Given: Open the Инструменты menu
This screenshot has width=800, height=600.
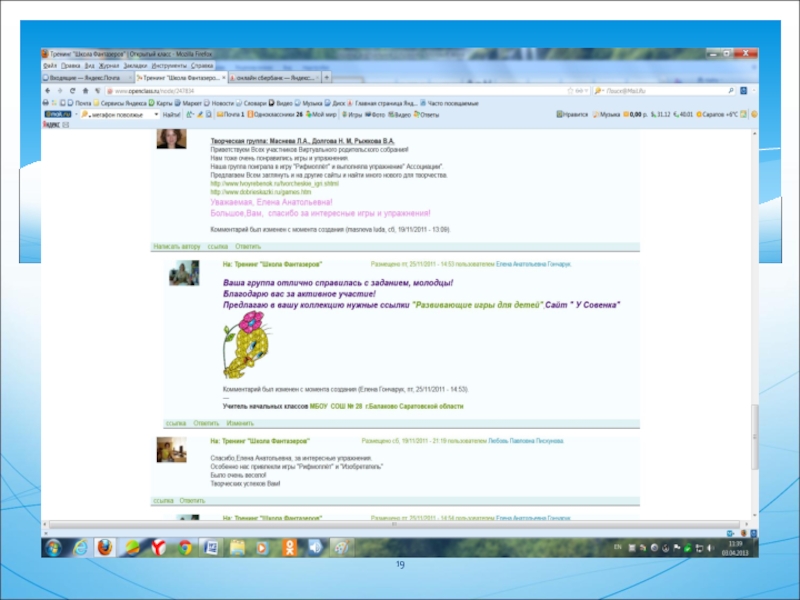Looking at the screenshot, I should click(169, 66).
